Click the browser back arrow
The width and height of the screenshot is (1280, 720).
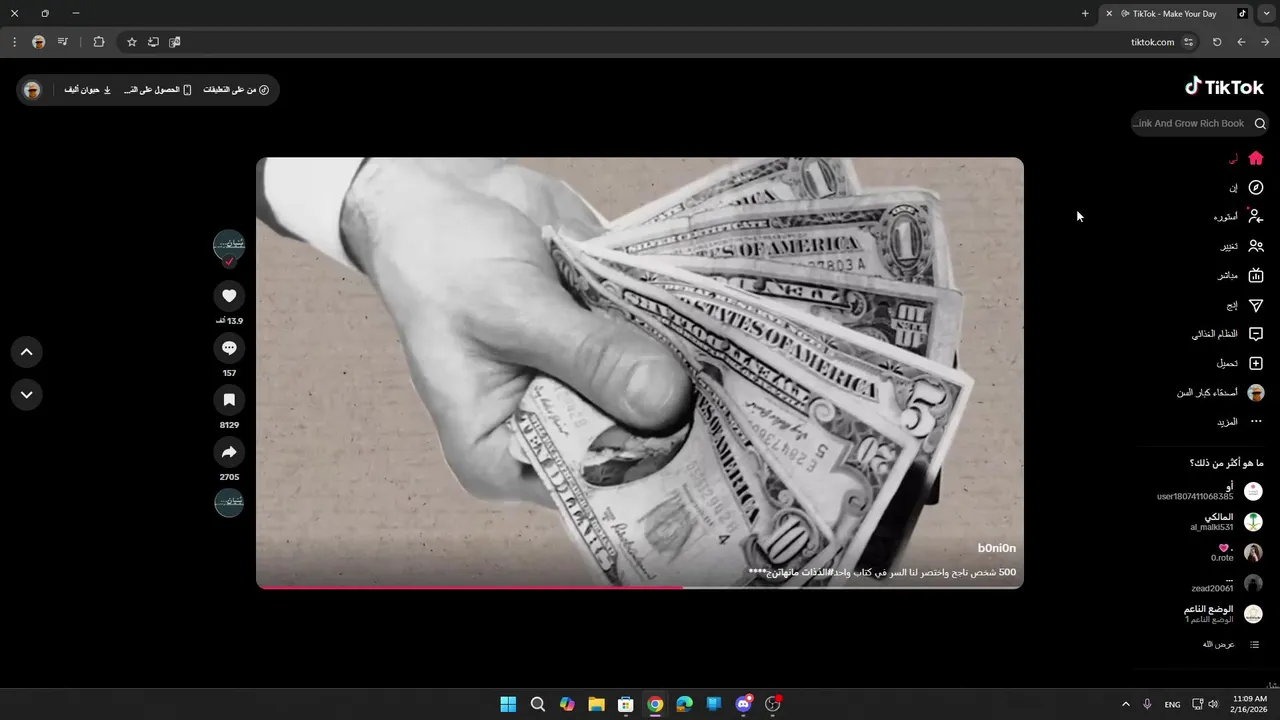point(1241,42)
